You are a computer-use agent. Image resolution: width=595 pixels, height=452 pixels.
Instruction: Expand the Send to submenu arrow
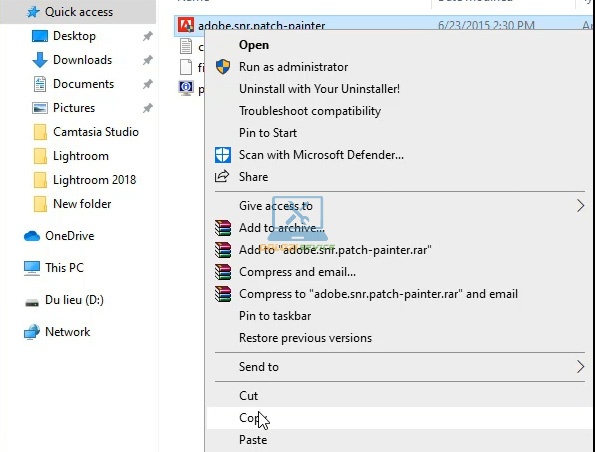tap(580, 367)
